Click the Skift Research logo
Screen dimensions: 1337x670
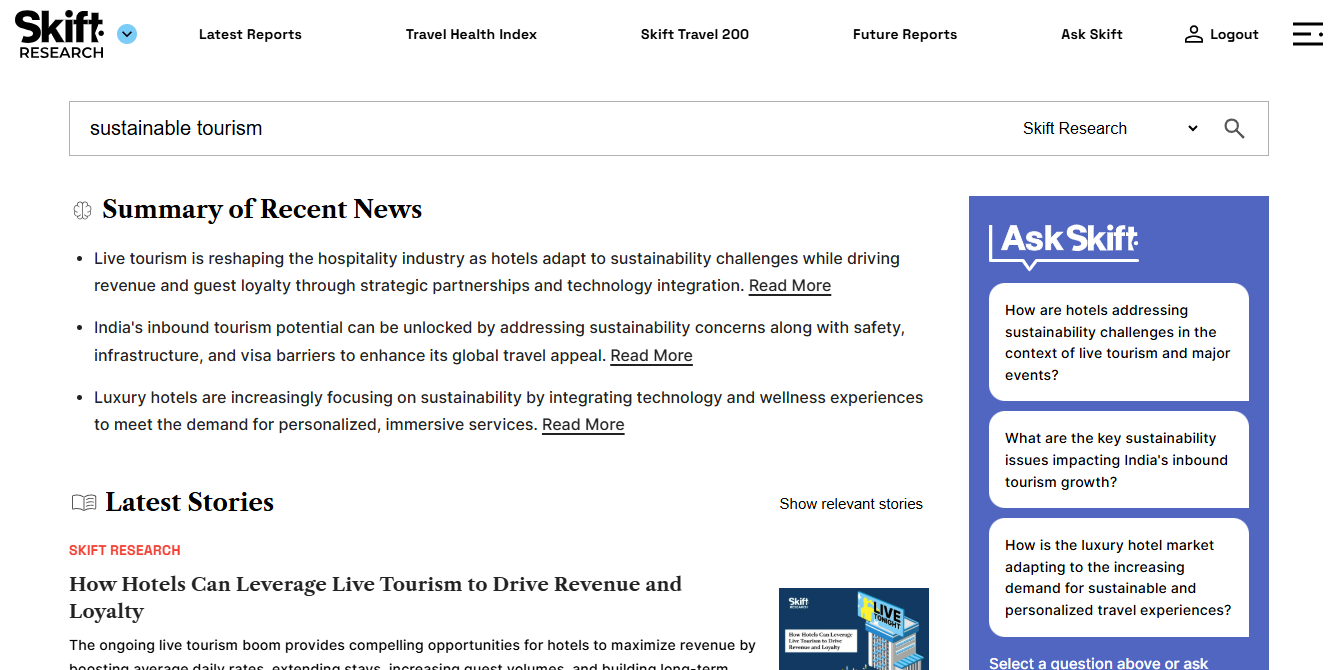pyautogui.click(x=60, y=34)
